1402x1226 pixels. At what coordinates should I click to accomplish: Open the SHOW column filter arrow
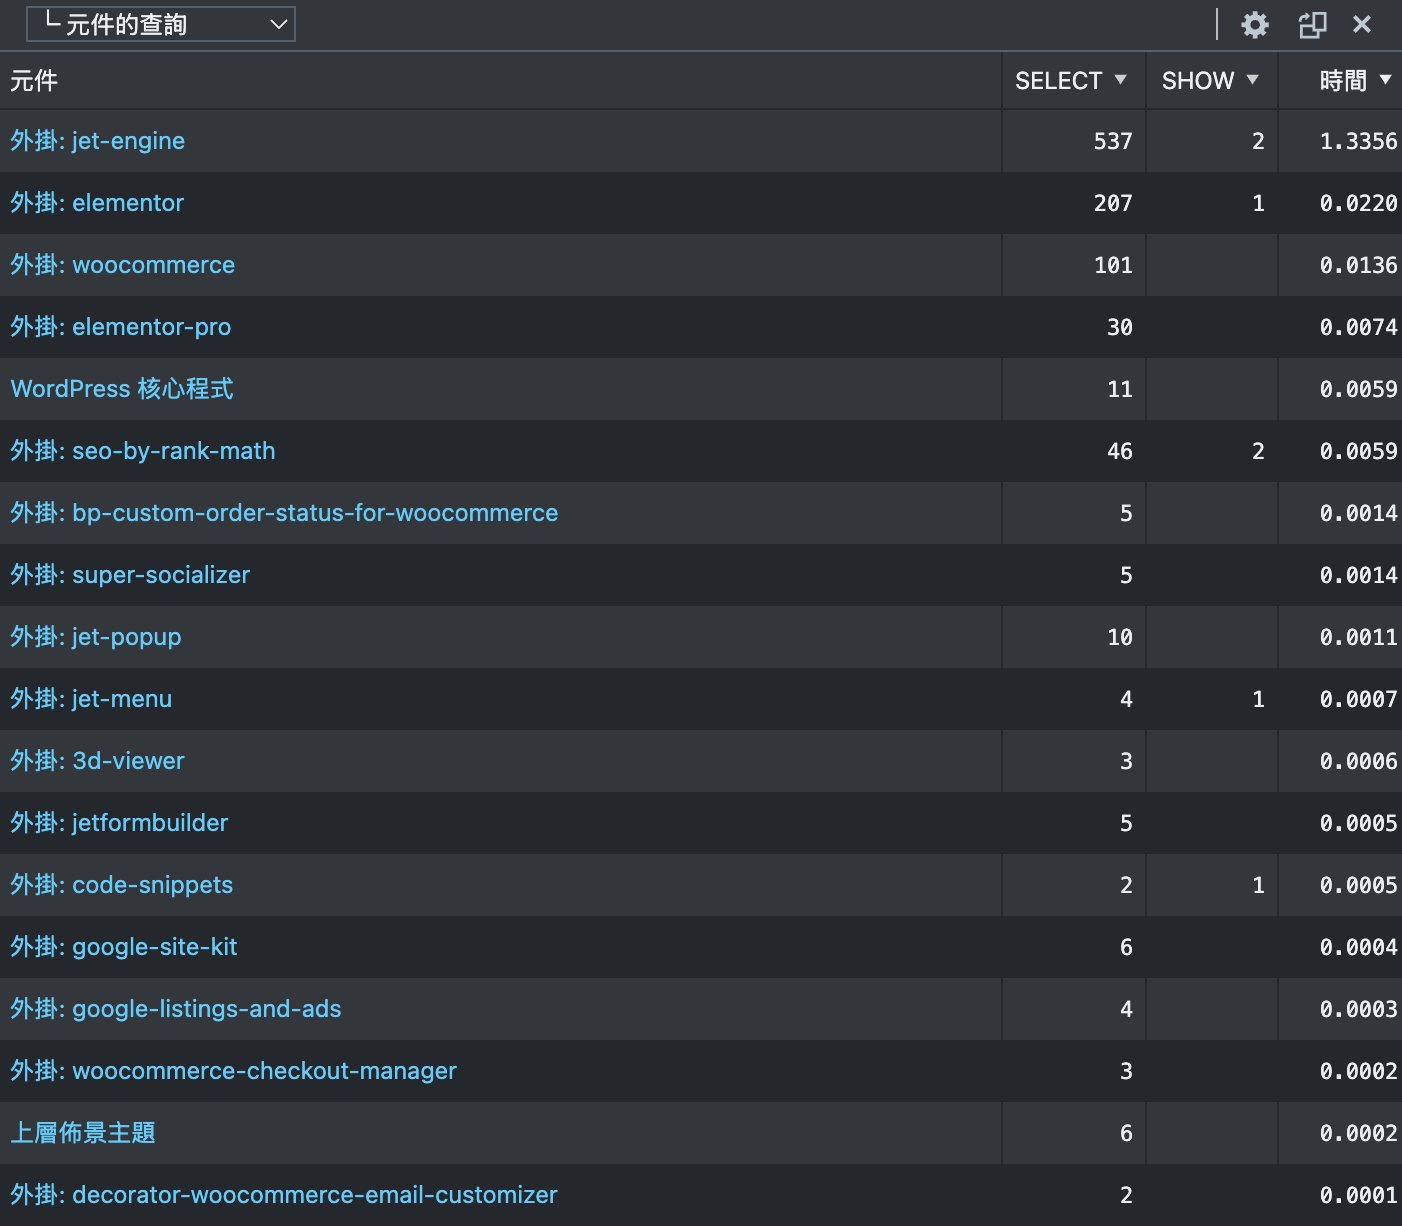1253,80
